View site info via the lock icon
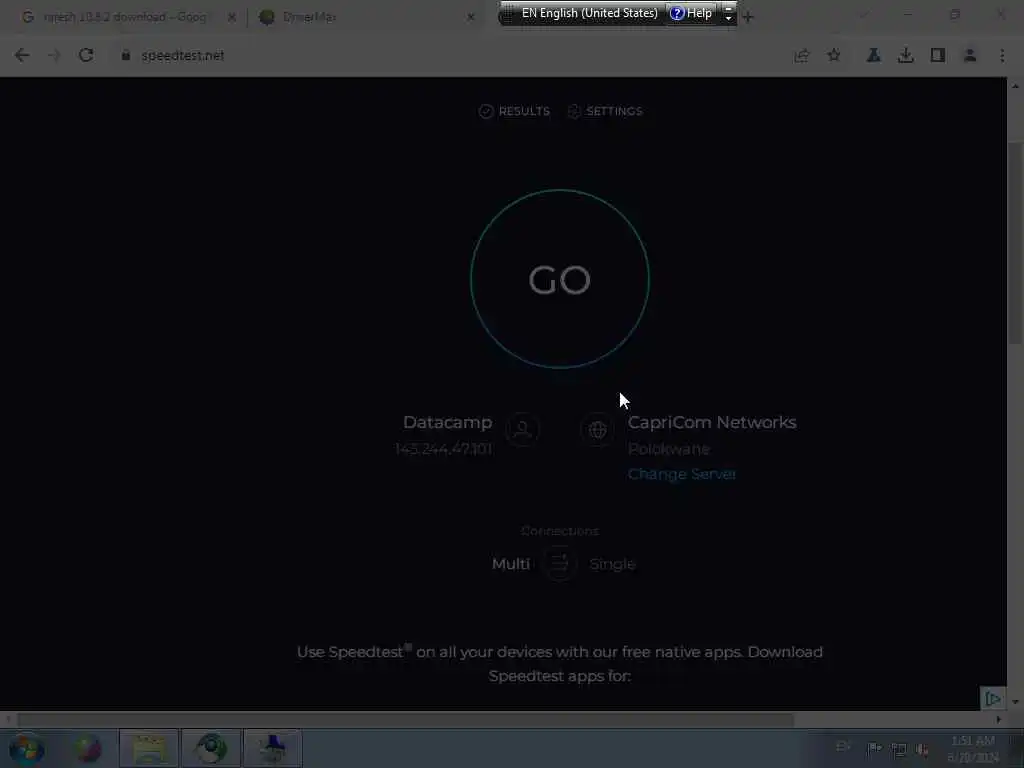Viewport: 1024px width, 768px height. pyautogui.click(x=125, y=56)
